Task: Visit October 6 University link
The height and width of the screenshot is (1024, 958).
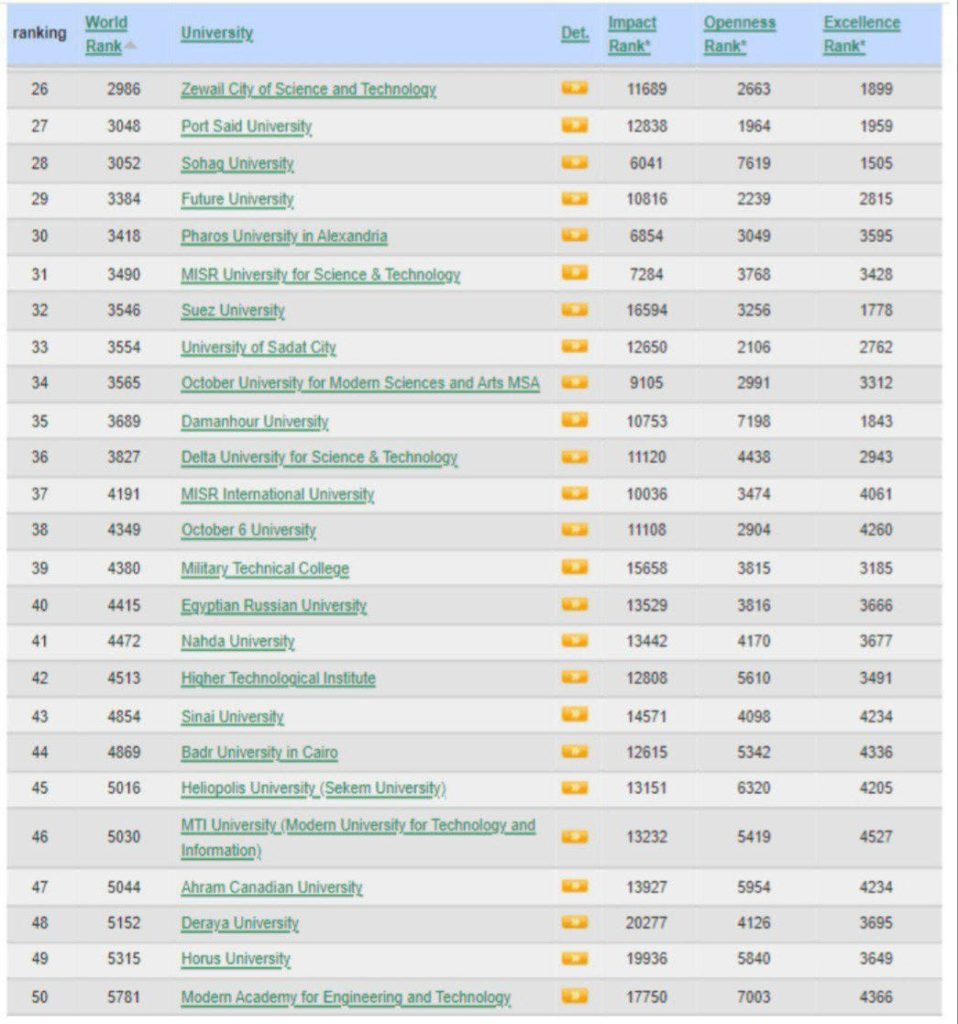Action: pyautogui.click(x=249, y=530)
